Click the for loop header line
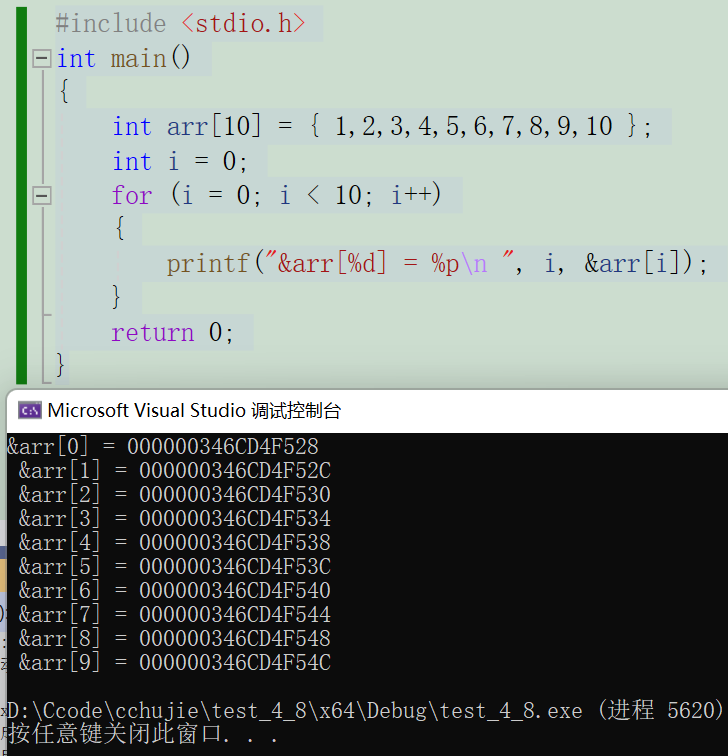Viewport: 728px width, 756px height. tap(276, 195)
